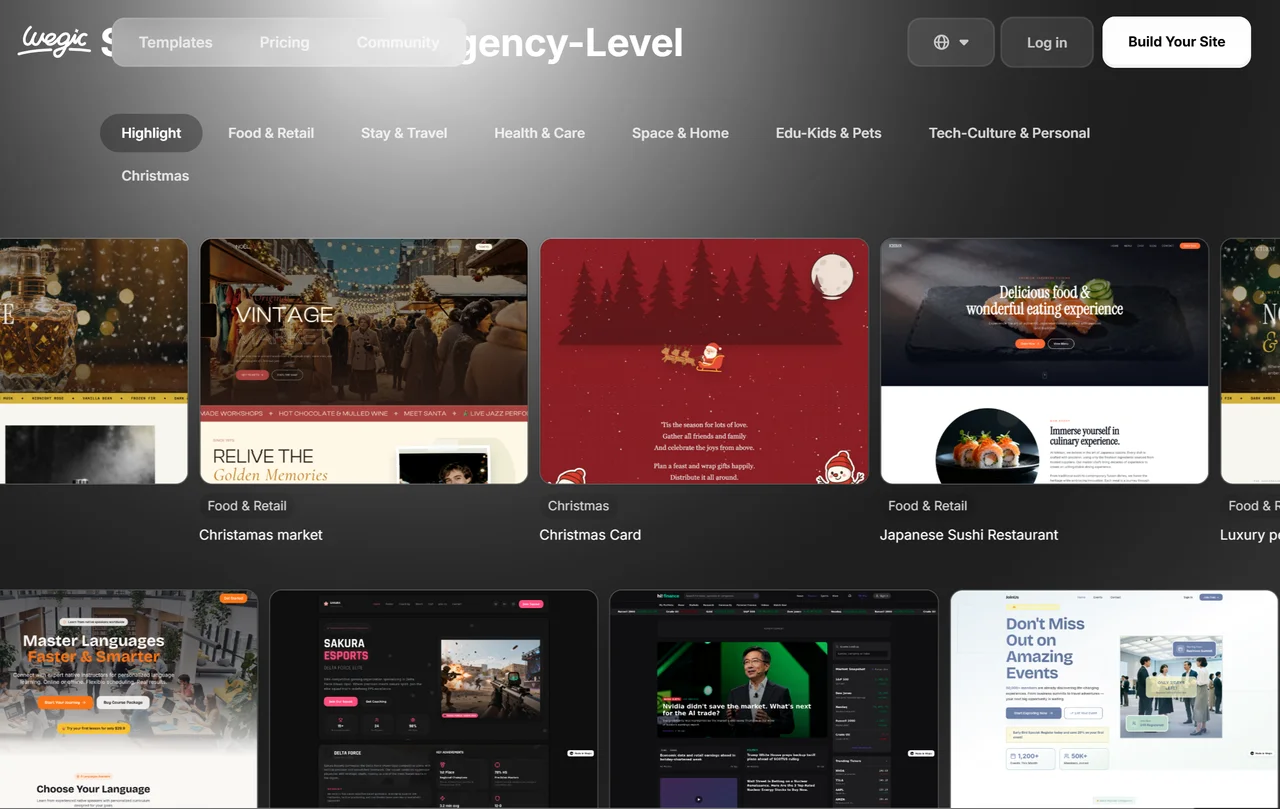The height and width of the screenshot is (809, 1280).
Task: Click the Wegic logo
Action: click(54, 41)
